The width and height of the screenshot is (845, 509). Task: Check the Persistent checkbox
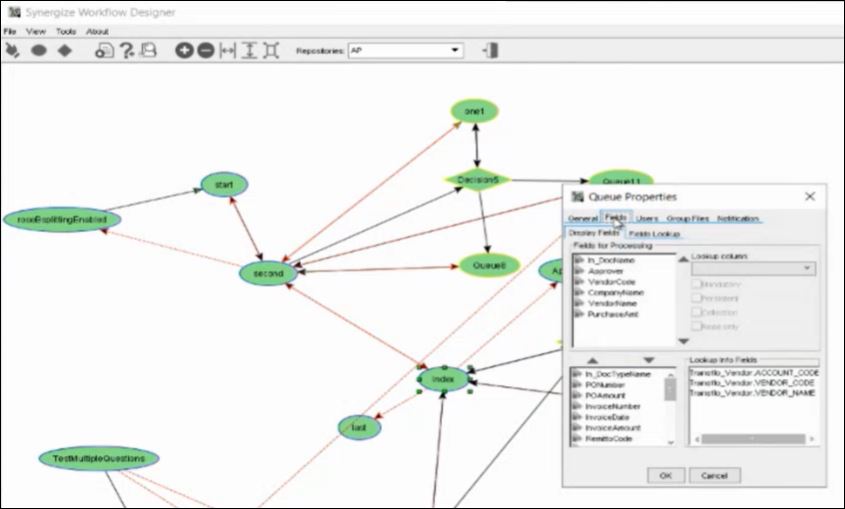(697, 298)
